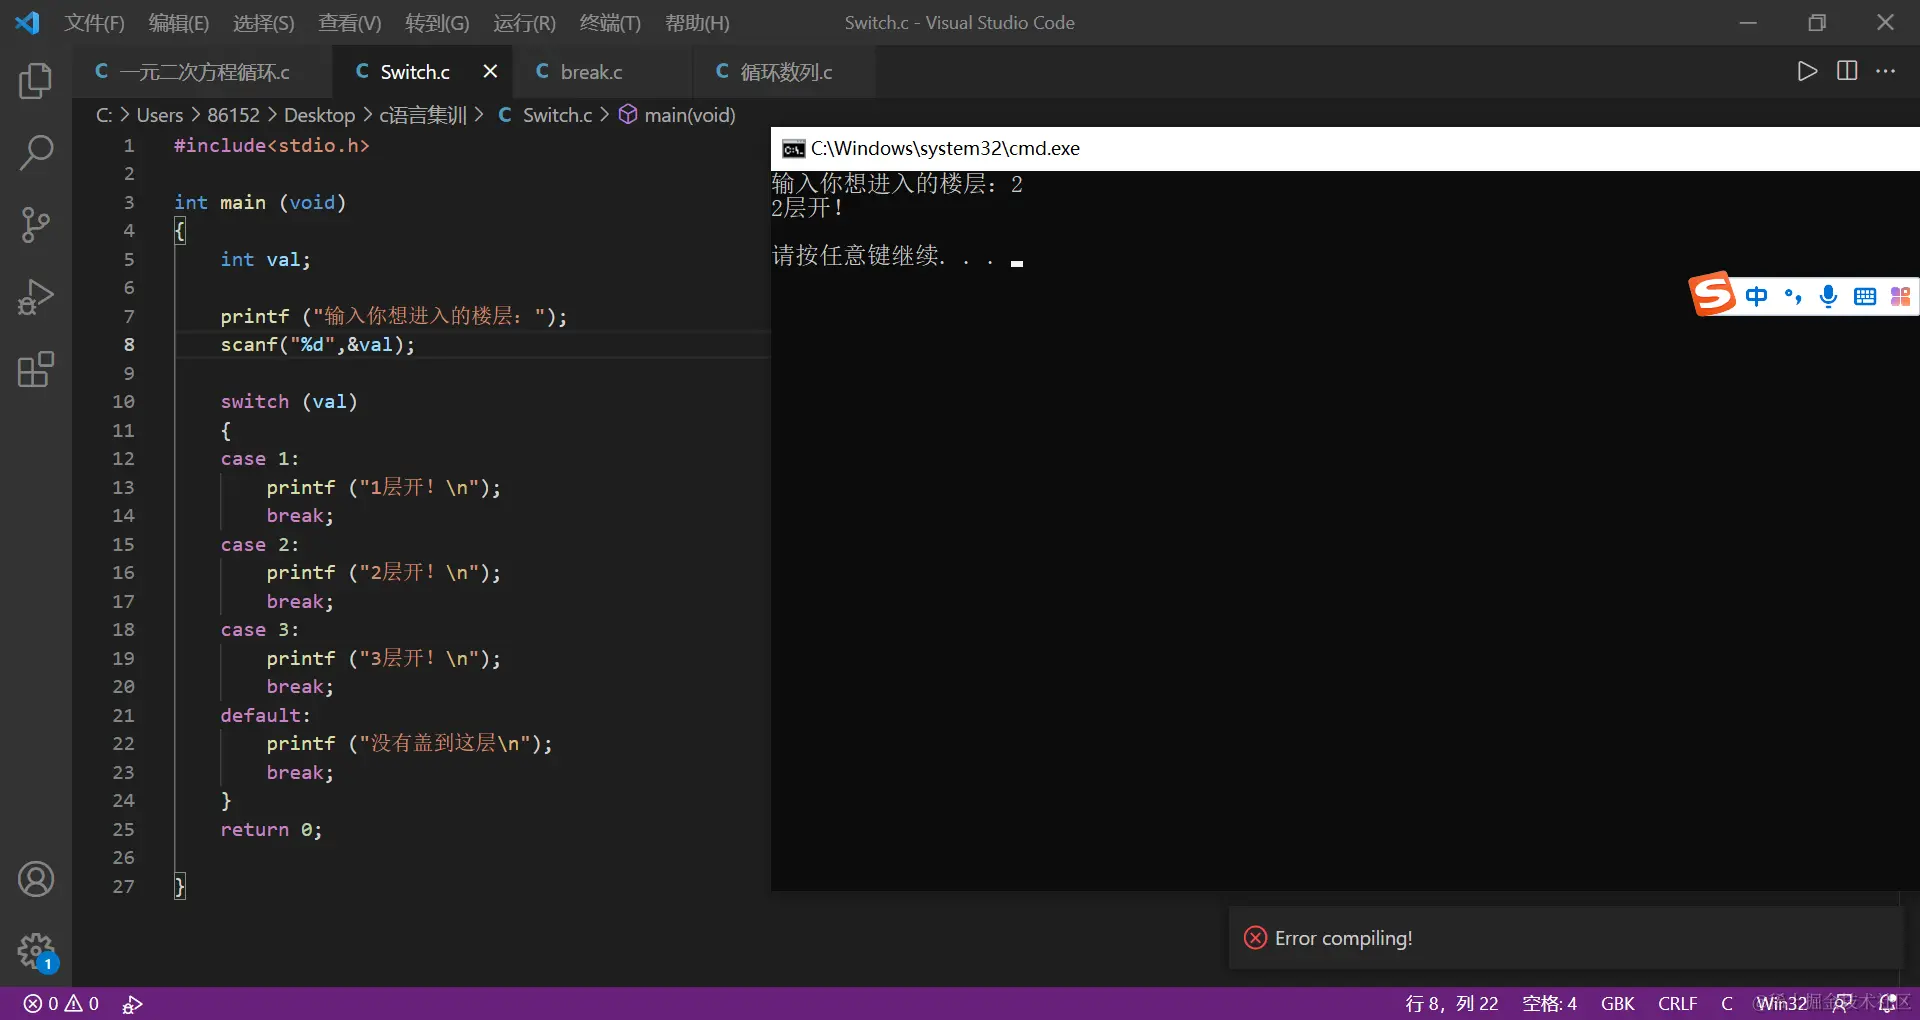Open errors and warnings count in status bar
Screen dimensions: 1920x1020
[61, 1003]
